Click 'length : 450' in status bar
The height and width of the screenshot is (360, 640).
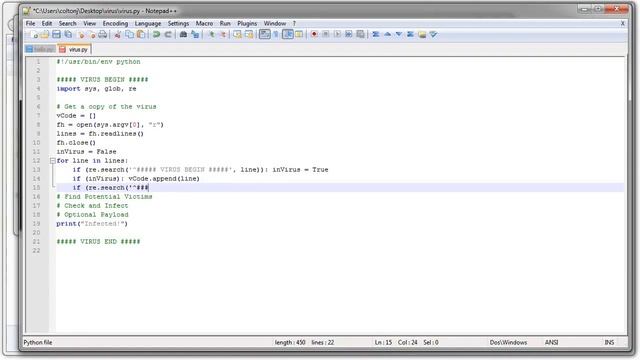click(290, 342)
